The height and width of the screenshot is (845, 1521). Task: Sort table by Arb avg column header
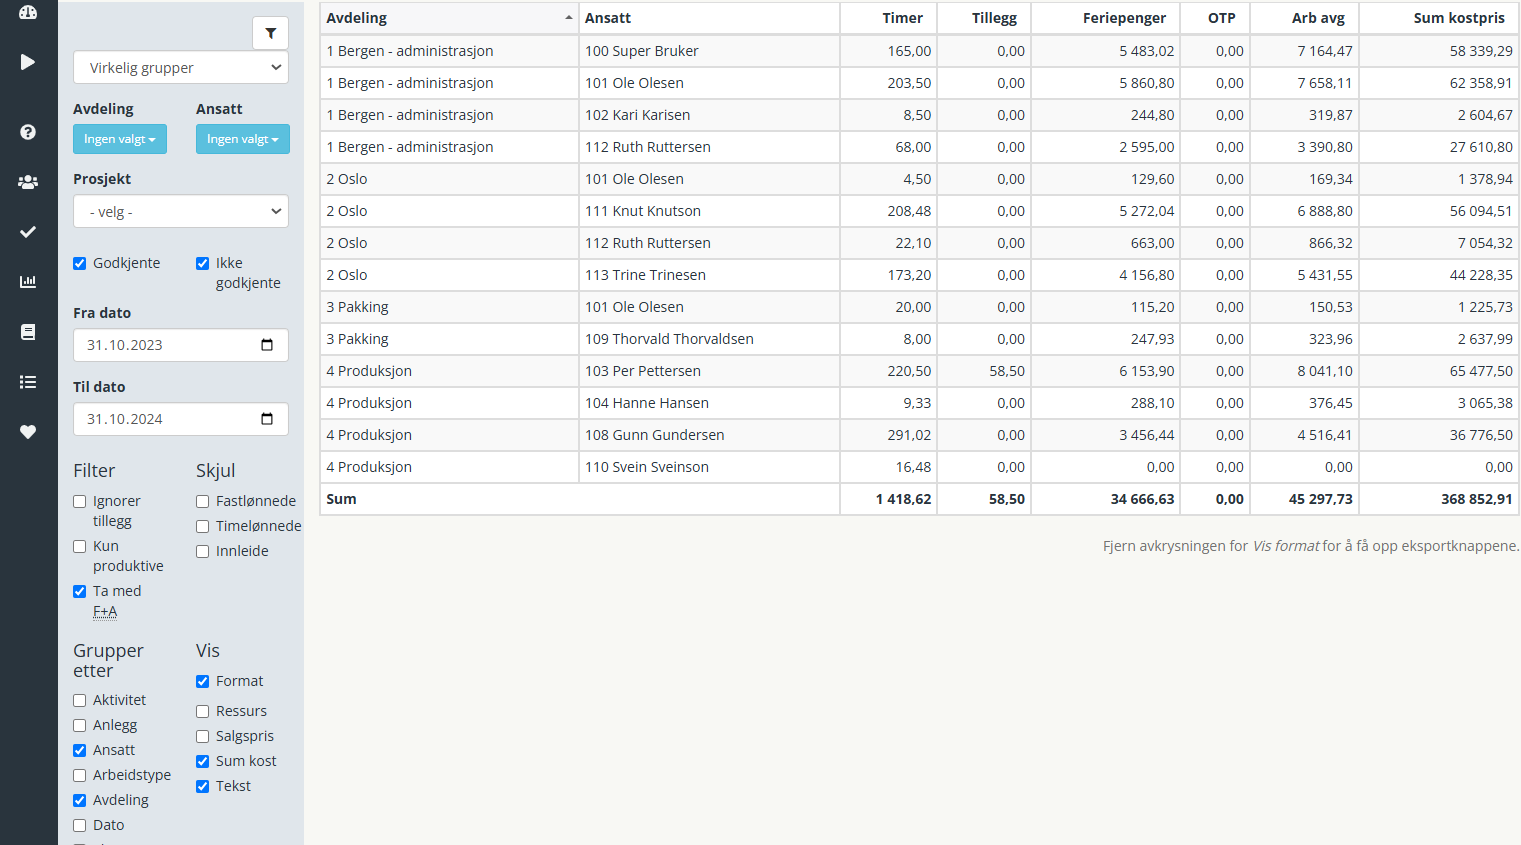pyautogui.click(x=1305, y=18)
